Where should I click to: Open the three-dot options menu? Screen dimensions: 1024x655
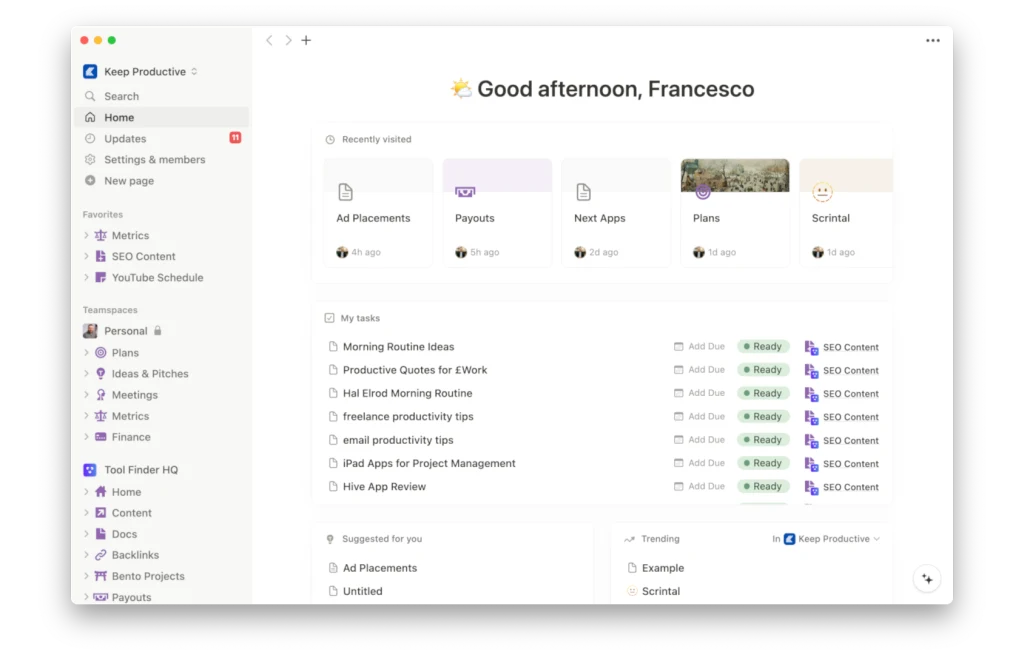point(933,40)
